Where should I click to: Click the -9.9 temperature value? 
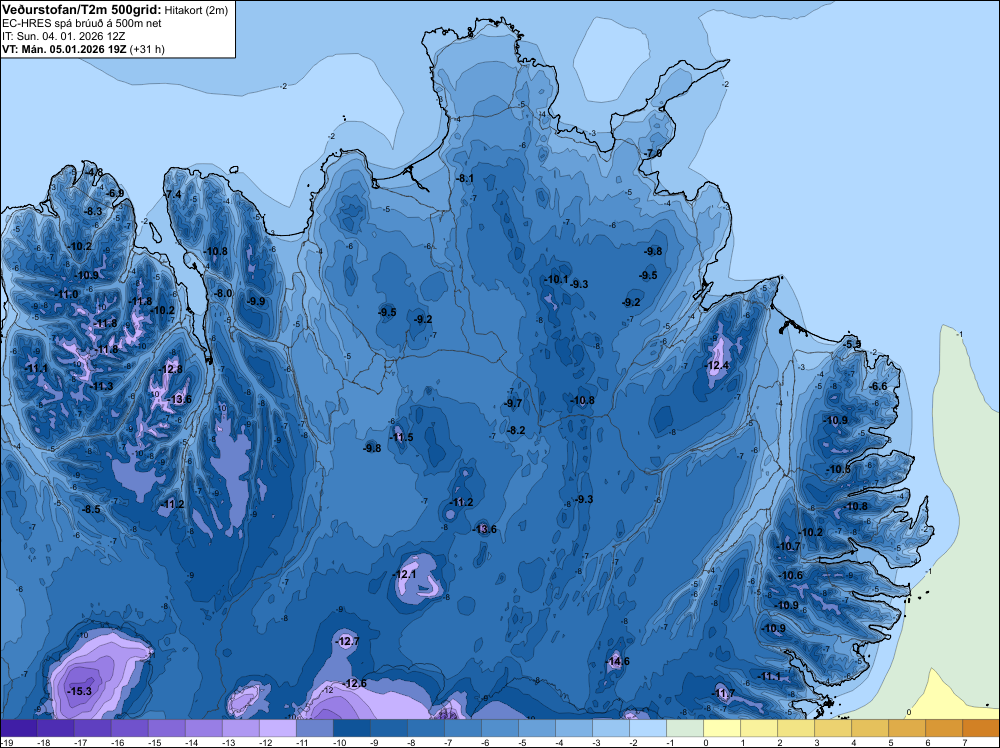256,301
